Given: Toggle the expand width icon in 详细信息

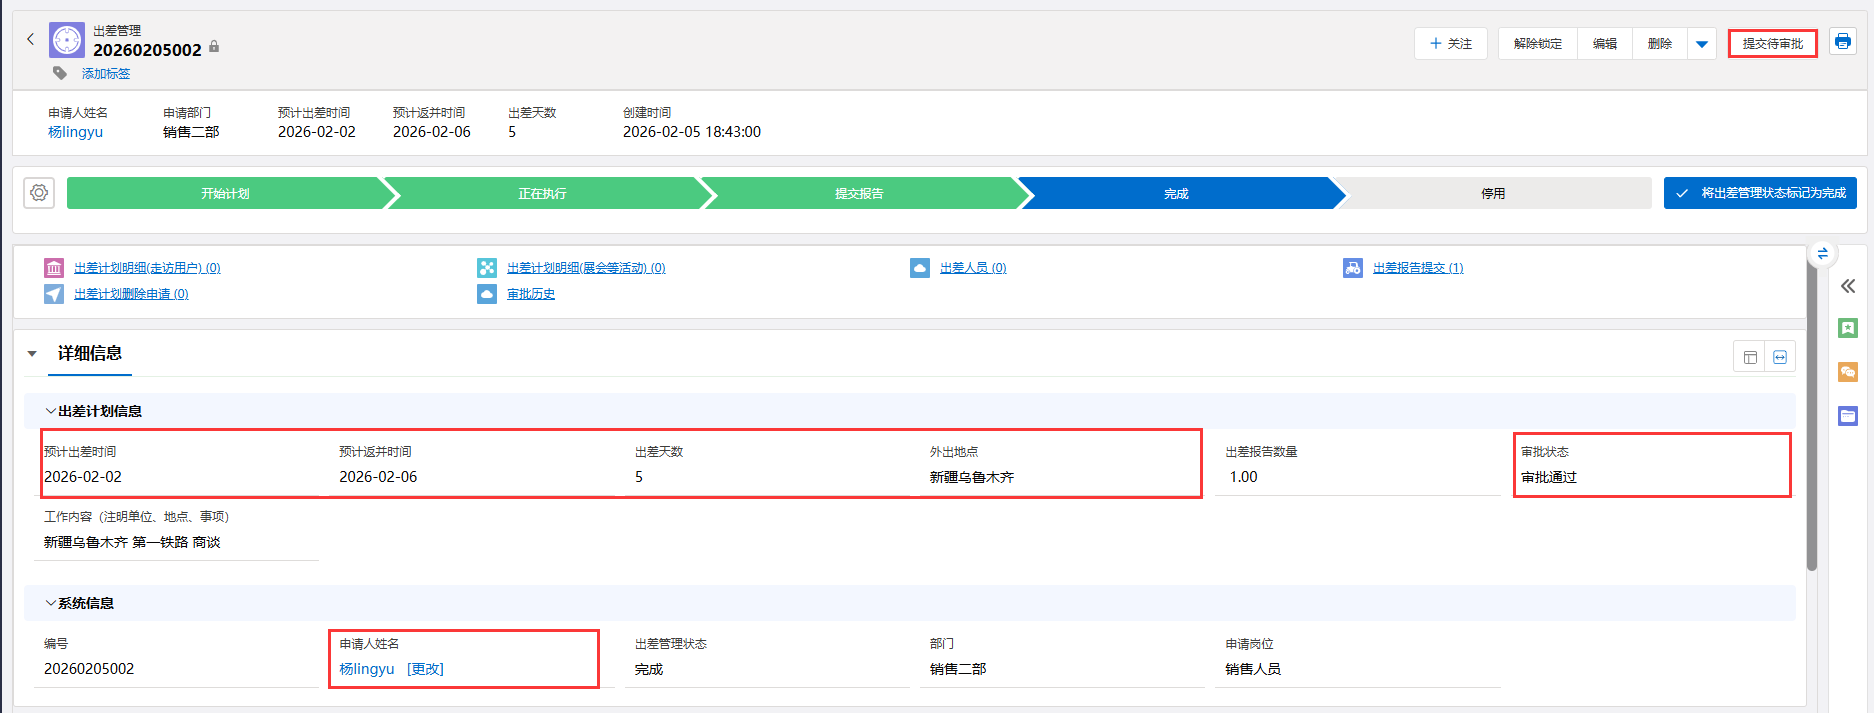Looking at the screenshot, I should click(1780, 357).
